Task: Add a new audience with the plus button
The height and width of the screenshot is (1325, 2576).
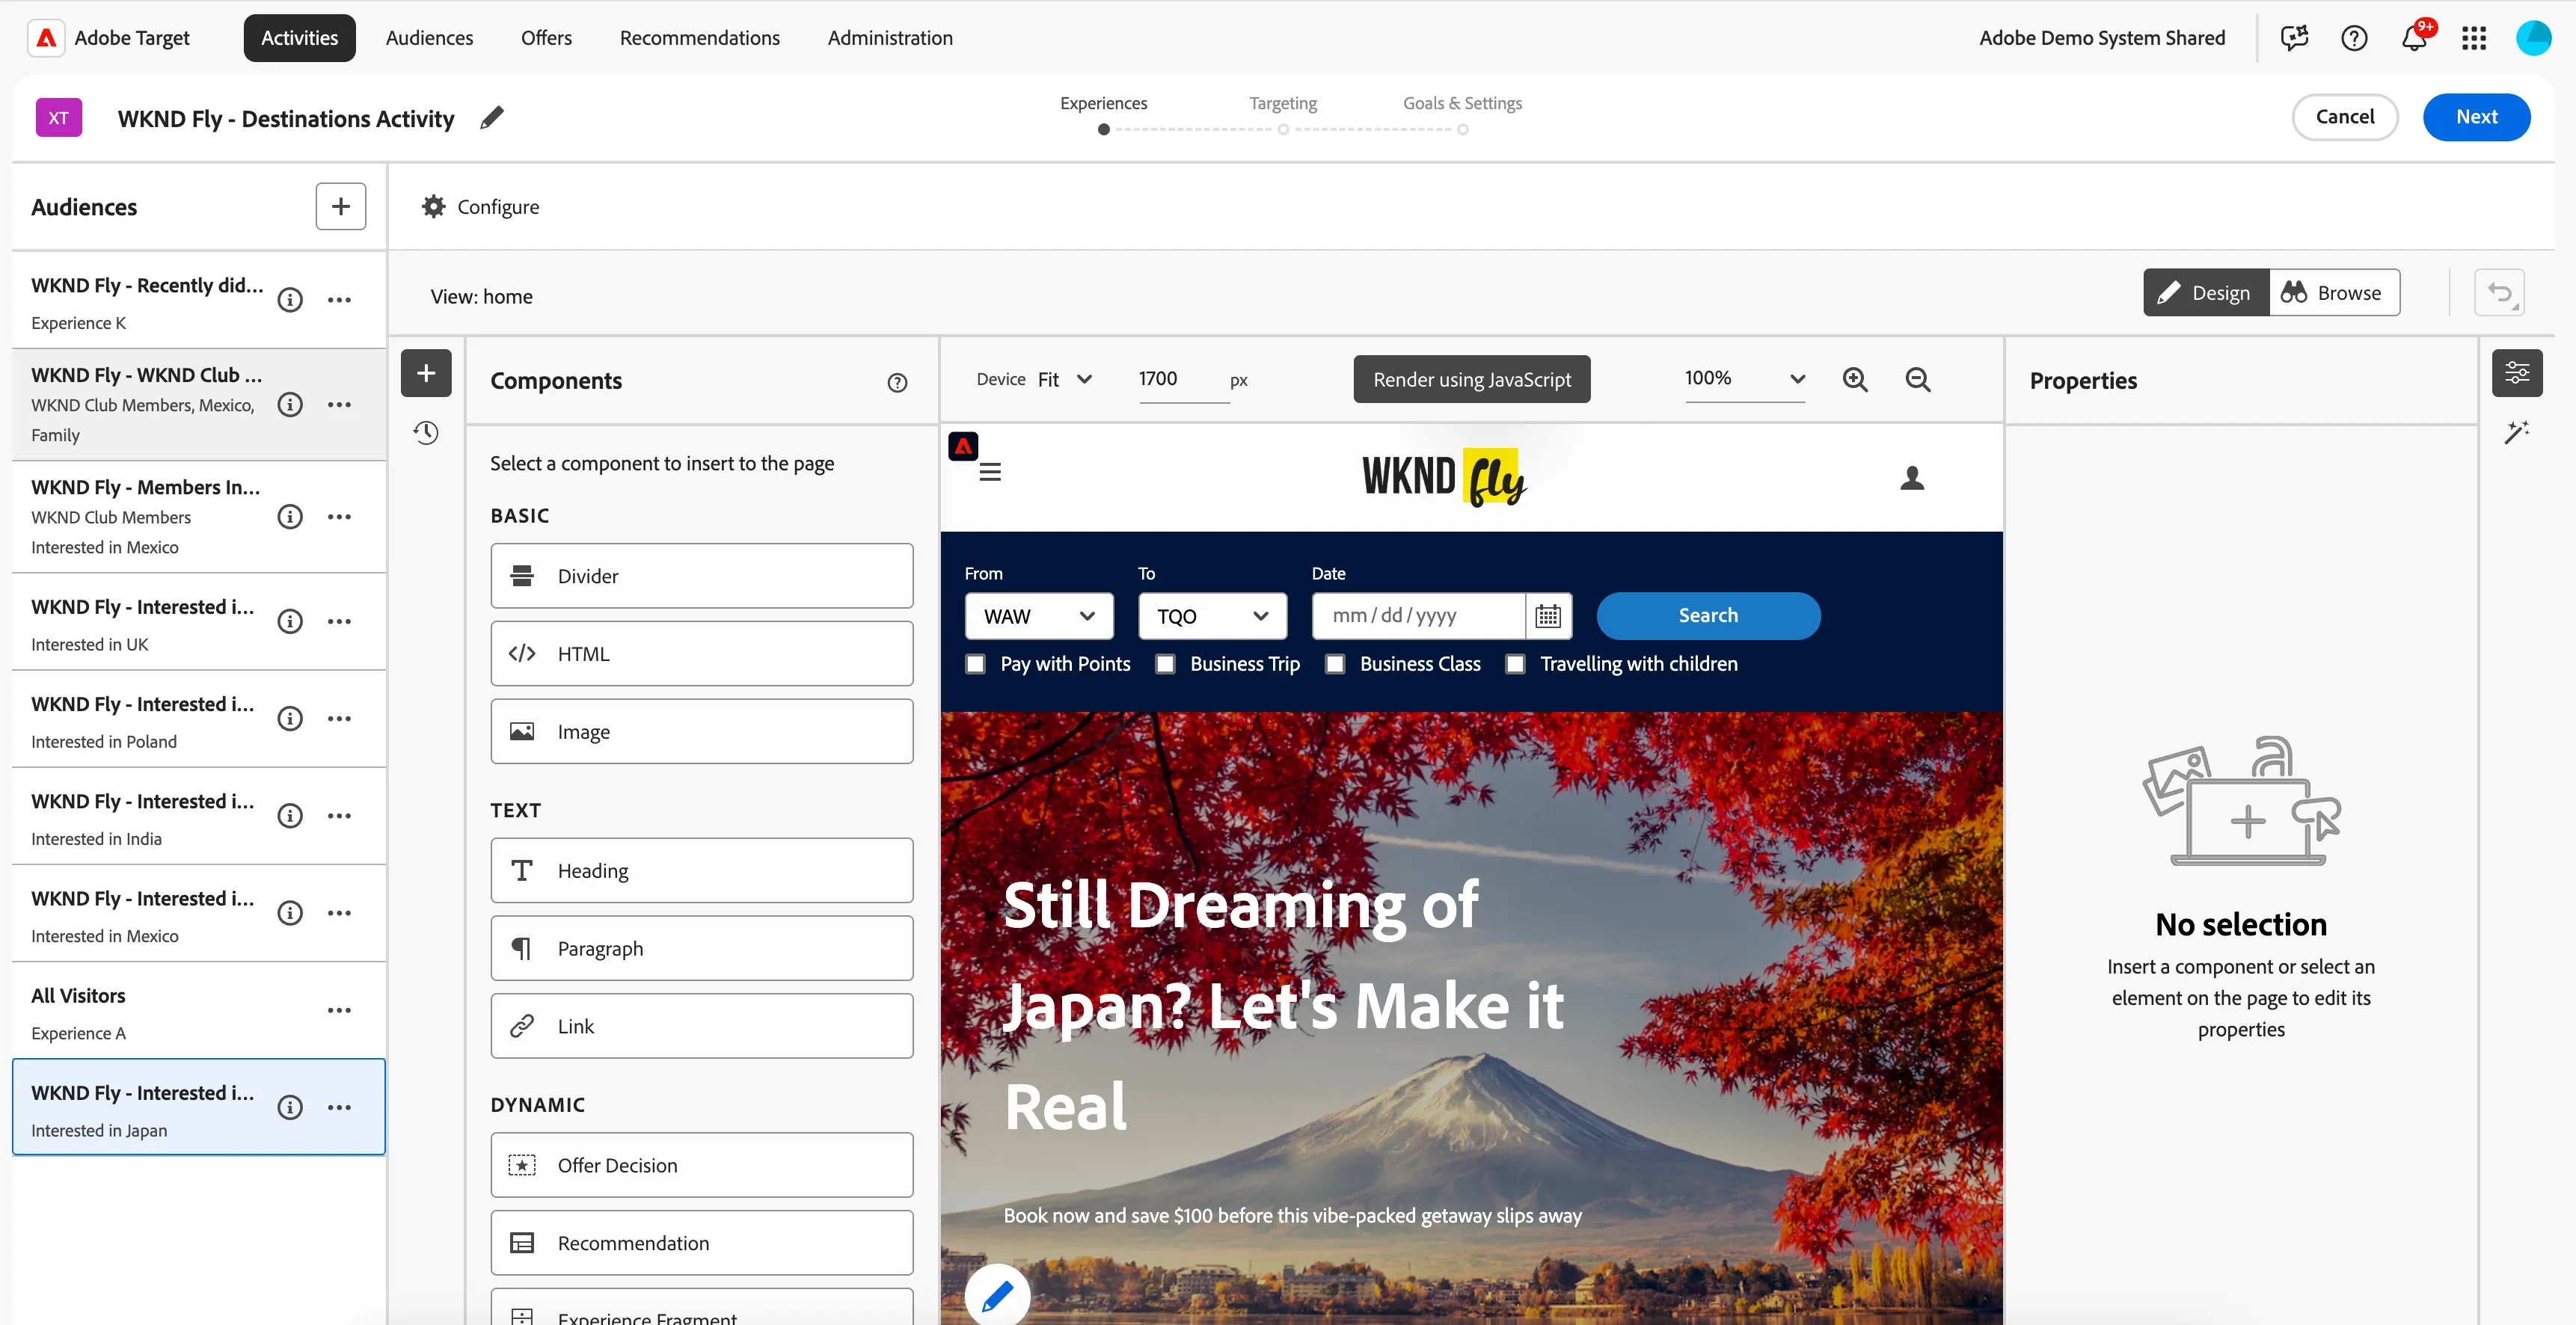Action: coord(340,206)
